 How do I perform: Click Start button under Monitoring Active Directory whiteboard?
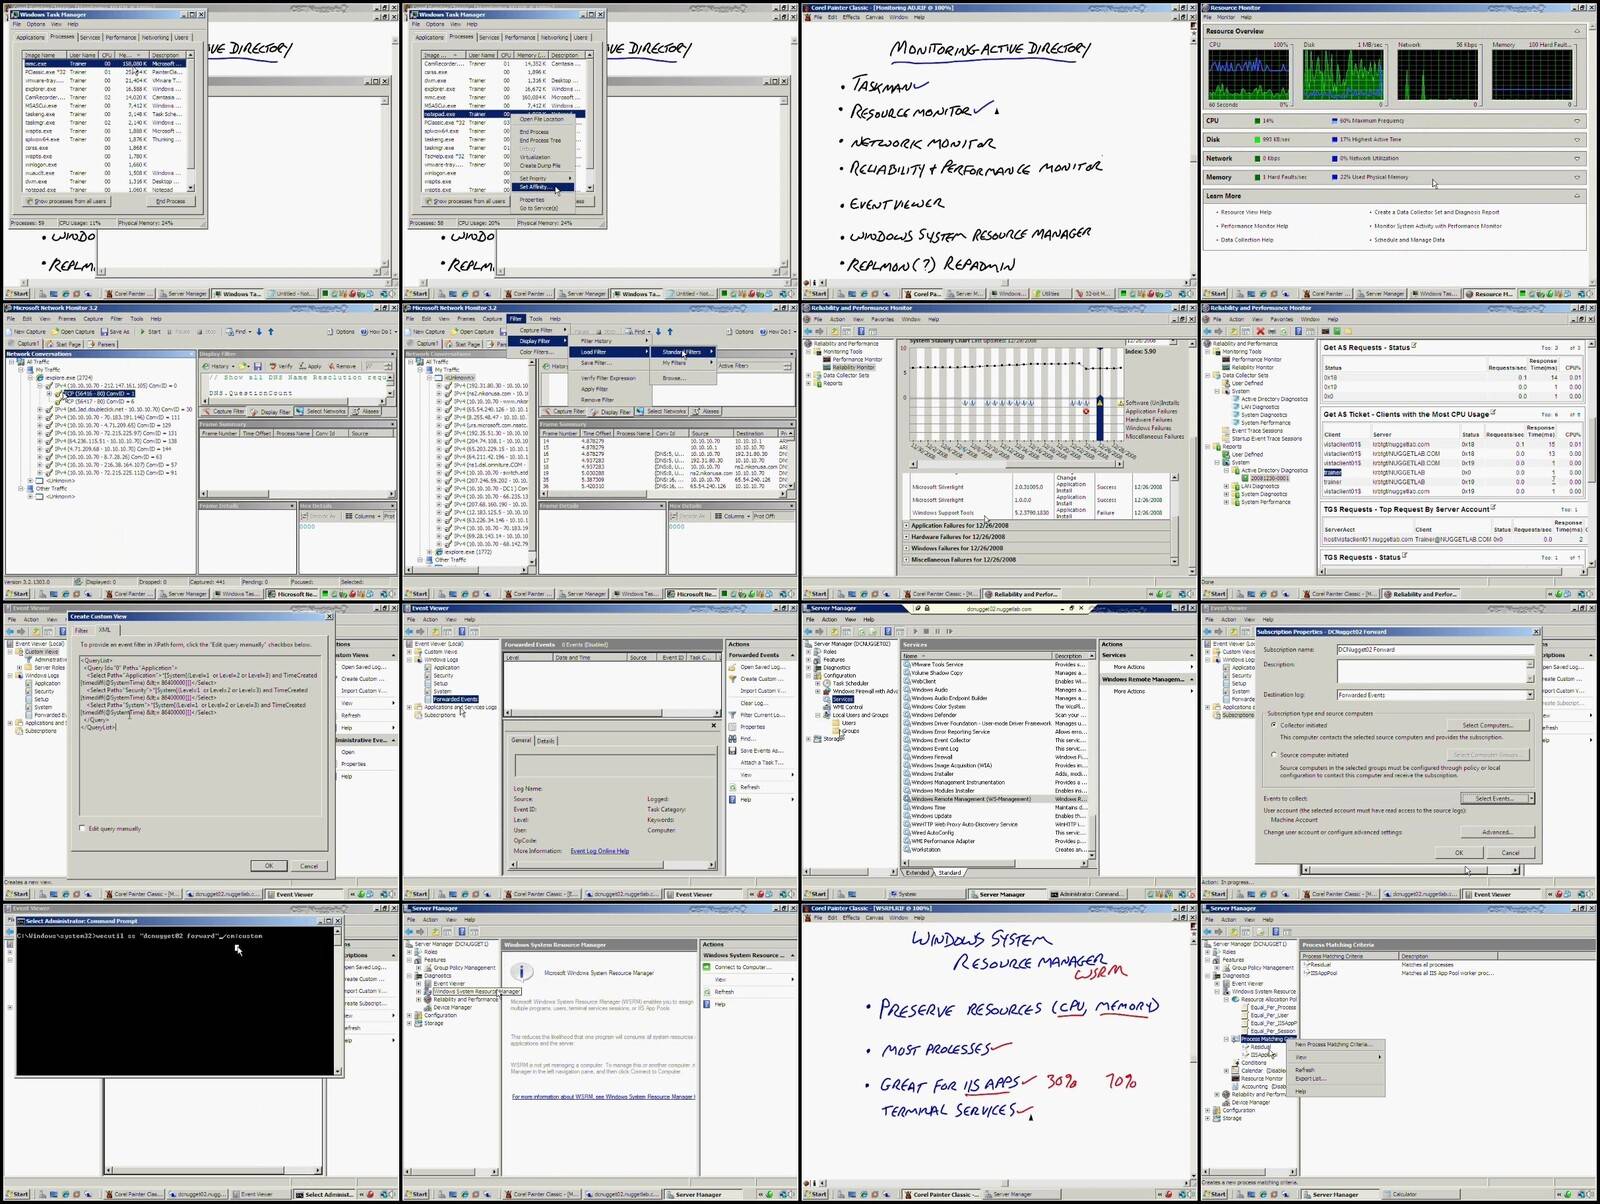[x=818, y=293]
